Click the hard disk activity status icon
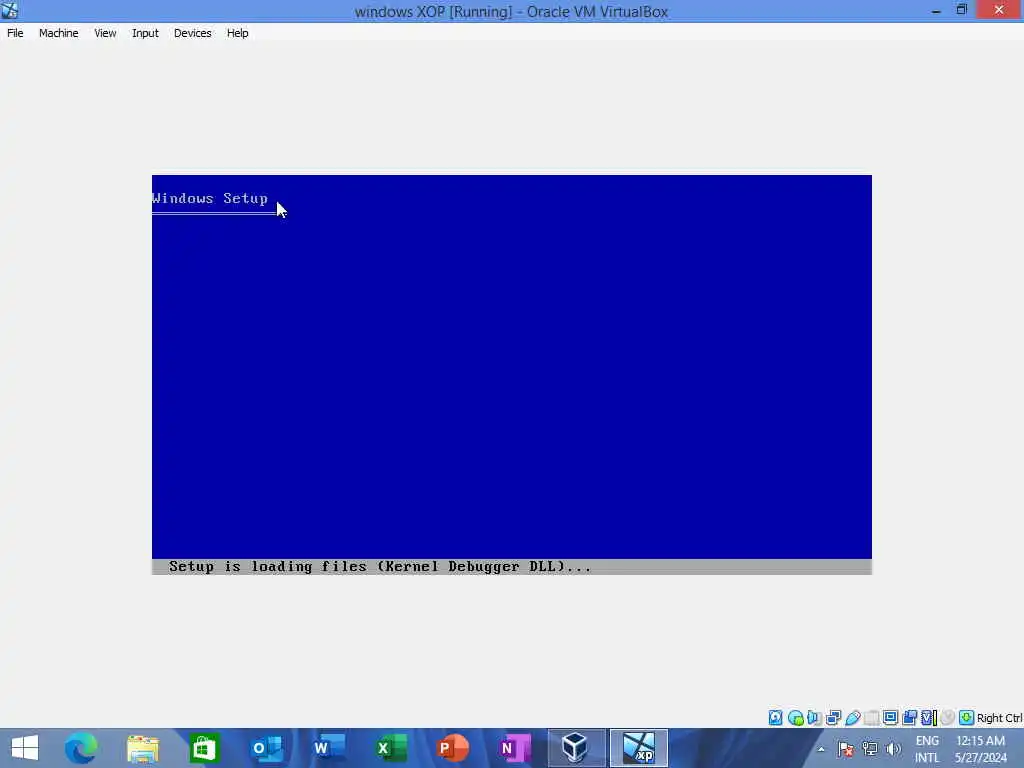Image resolution: width=1024 pixels, height=768 pixels. click(775, 718)
